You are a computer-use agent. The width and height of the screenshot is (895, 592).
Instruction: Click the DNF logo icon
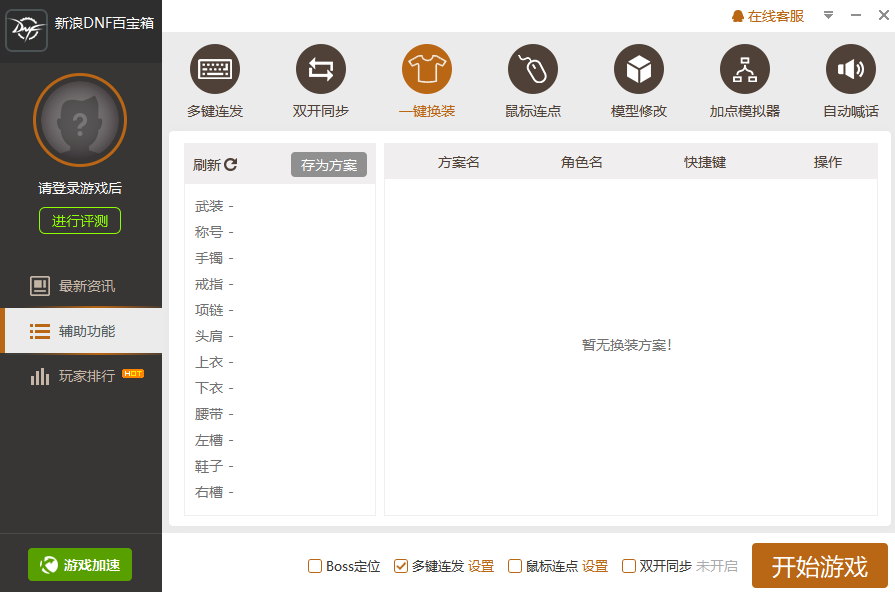(26, 30)
